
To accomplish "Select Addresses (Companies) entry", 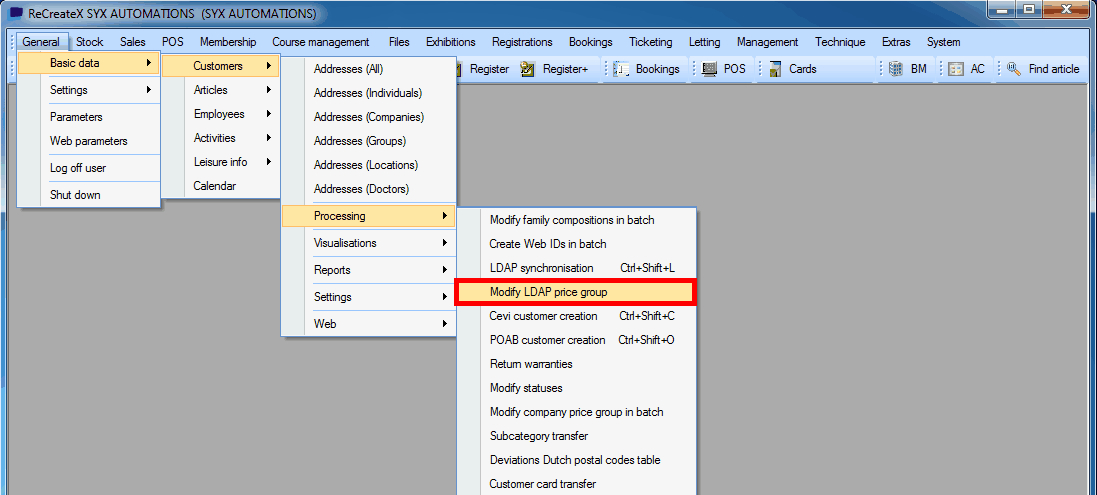I will (x=368, y=117).
